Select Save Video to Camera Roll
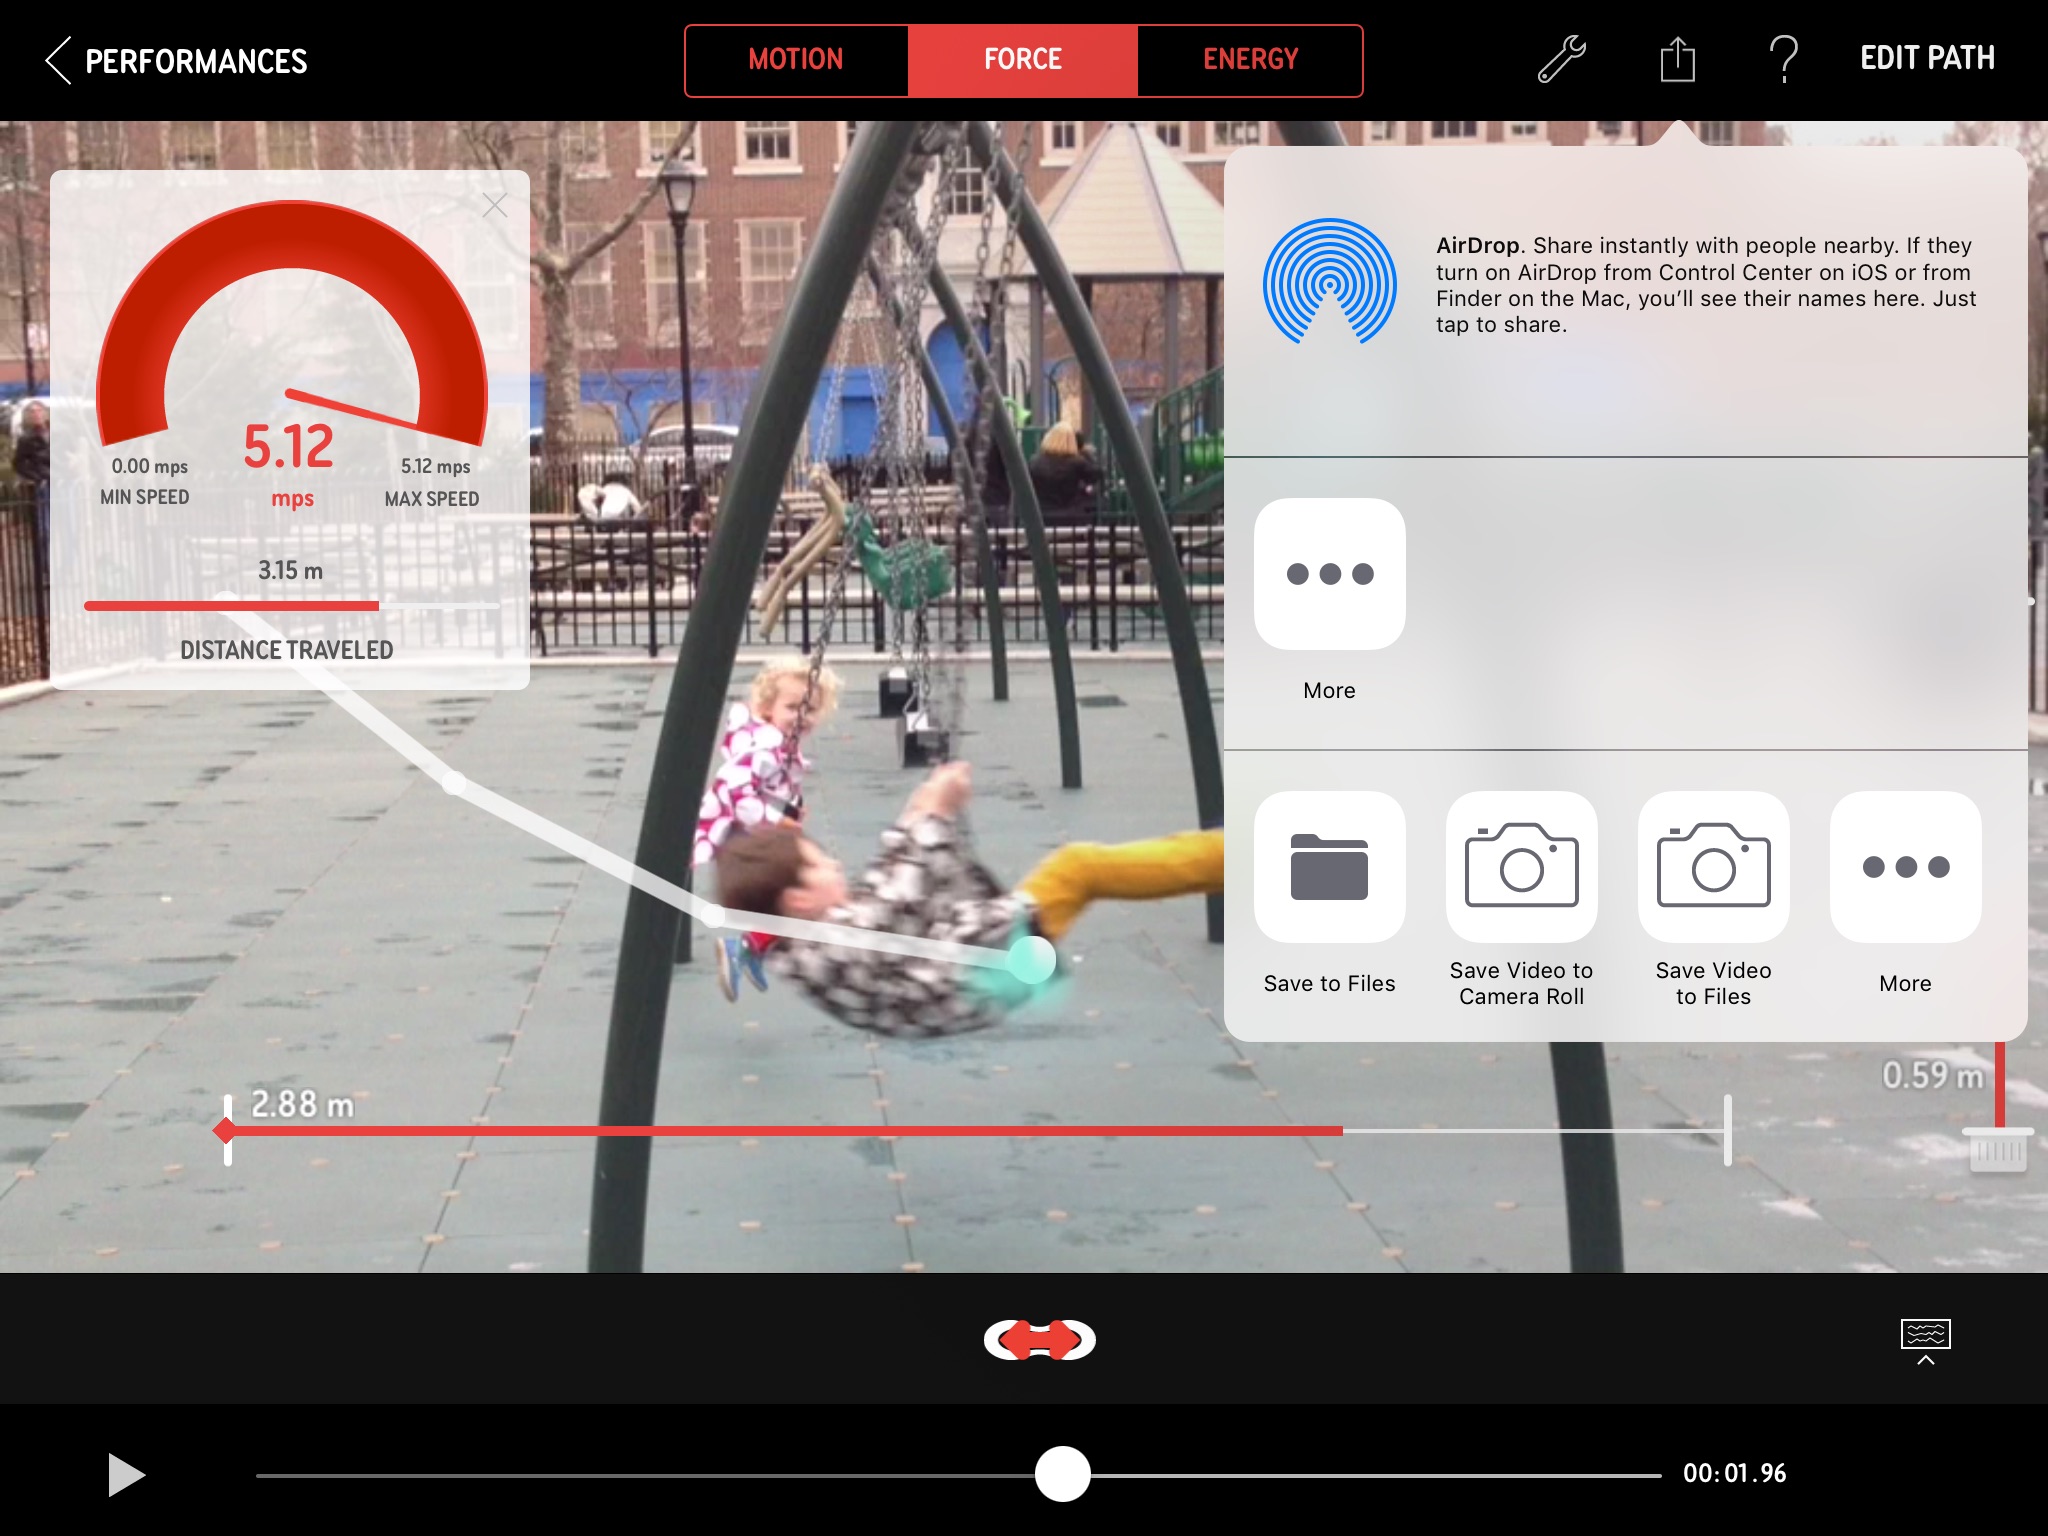 [x=1521, y=867]
